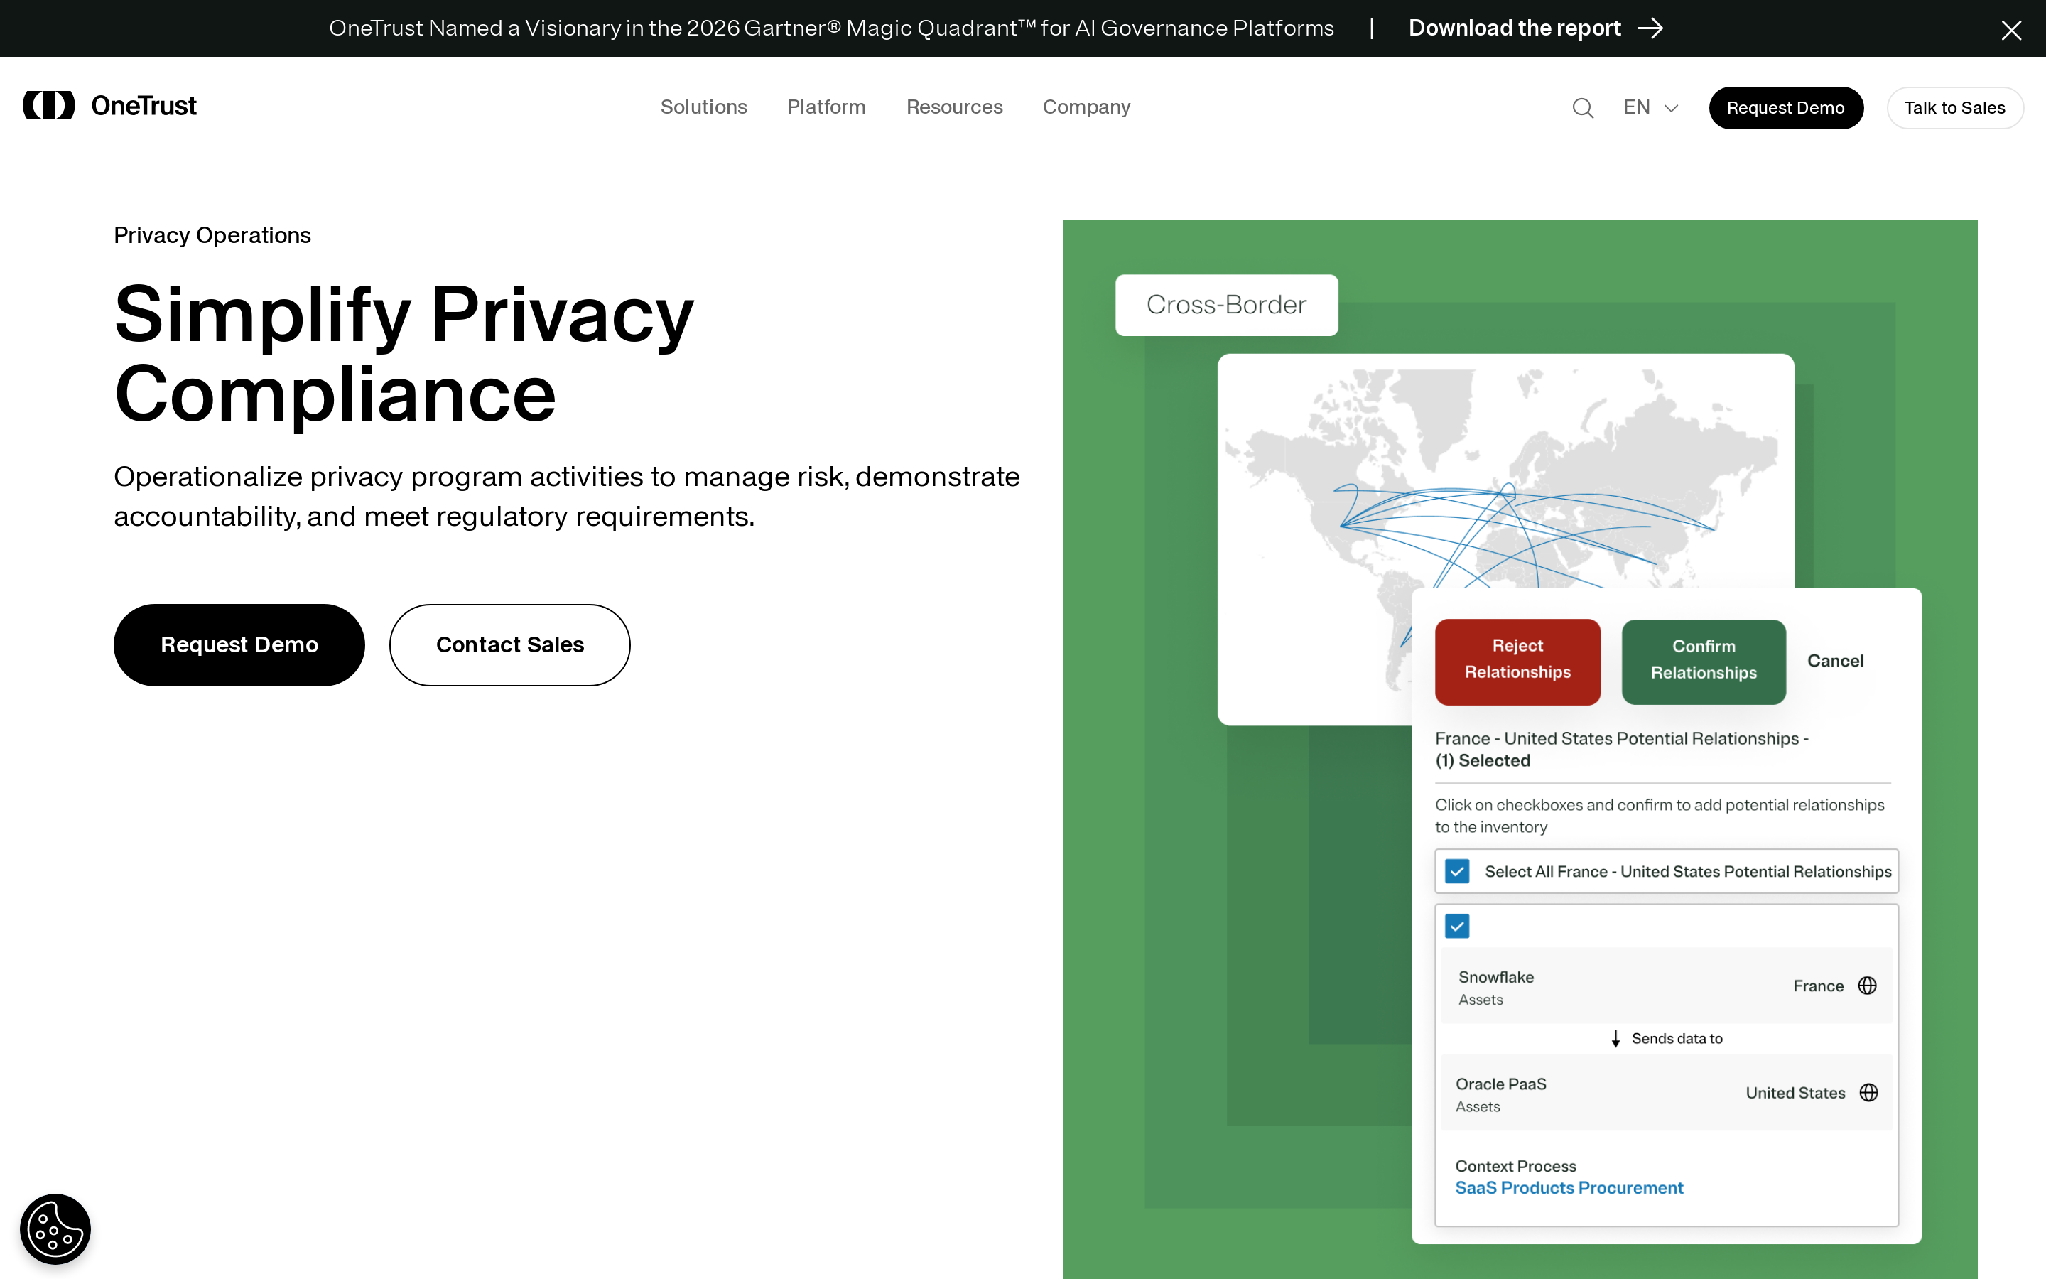Click the Privacy Operations label

pyautogui.click(x=212, y=235)
